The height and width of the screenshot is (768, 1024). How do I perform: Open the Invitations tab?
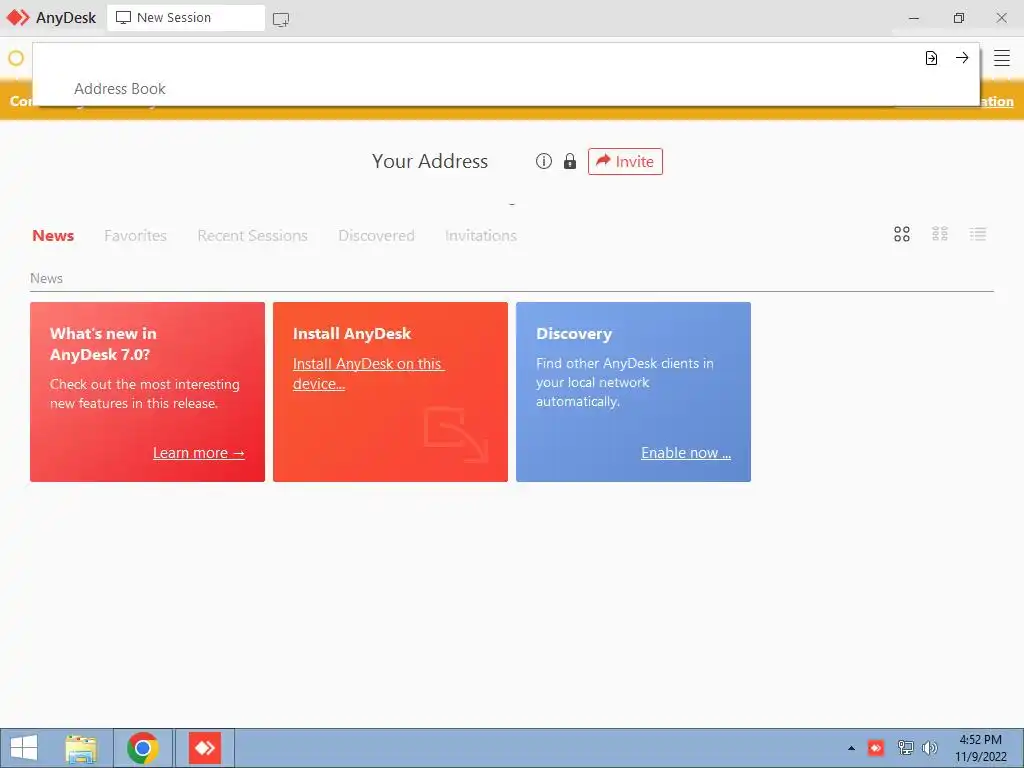481,235
